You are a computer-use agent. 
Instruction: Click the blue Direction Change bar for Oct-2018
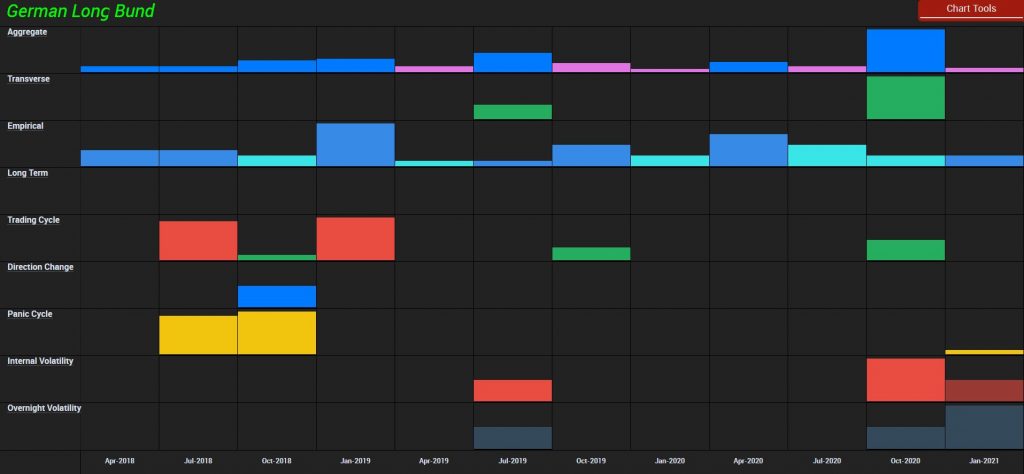tap(277, 296)
